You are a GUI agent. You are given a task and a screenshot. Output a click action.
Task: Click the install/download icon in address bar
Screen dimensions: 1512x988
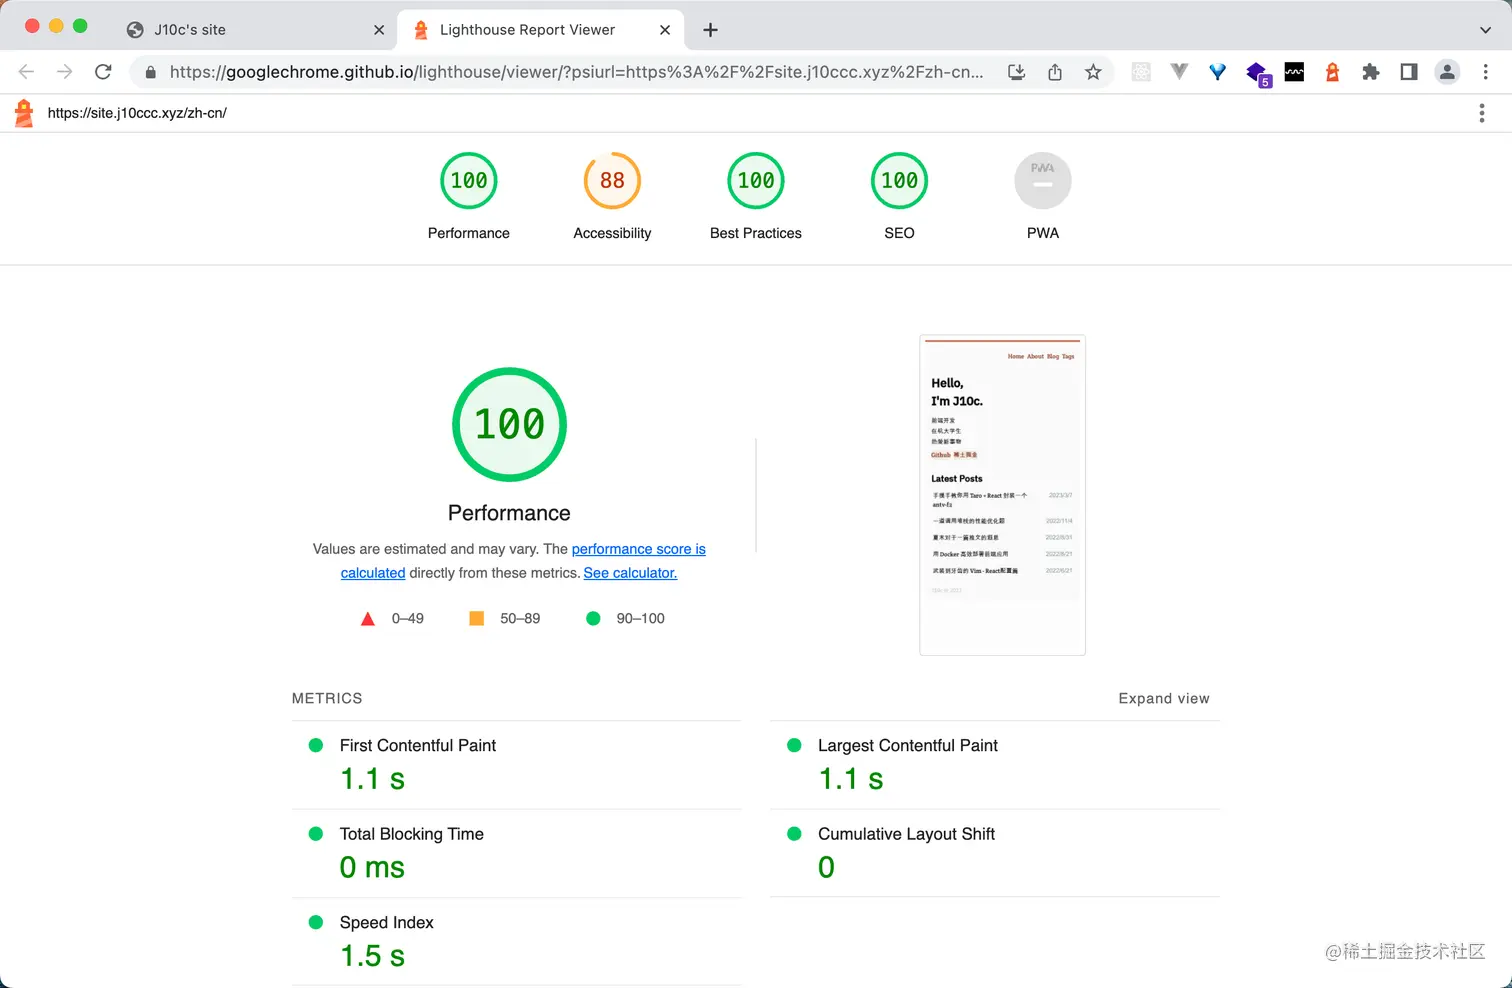click(x=1017, y=72)
